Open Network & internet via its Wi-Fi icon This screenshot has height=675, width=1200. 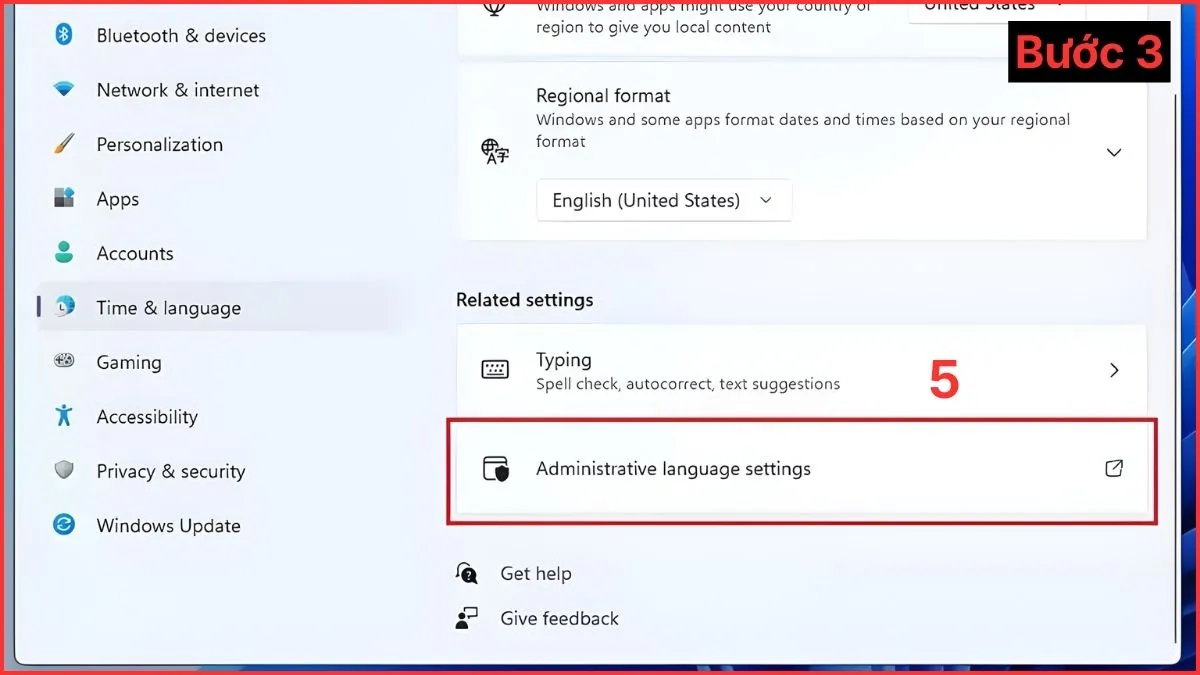point(62,89)
